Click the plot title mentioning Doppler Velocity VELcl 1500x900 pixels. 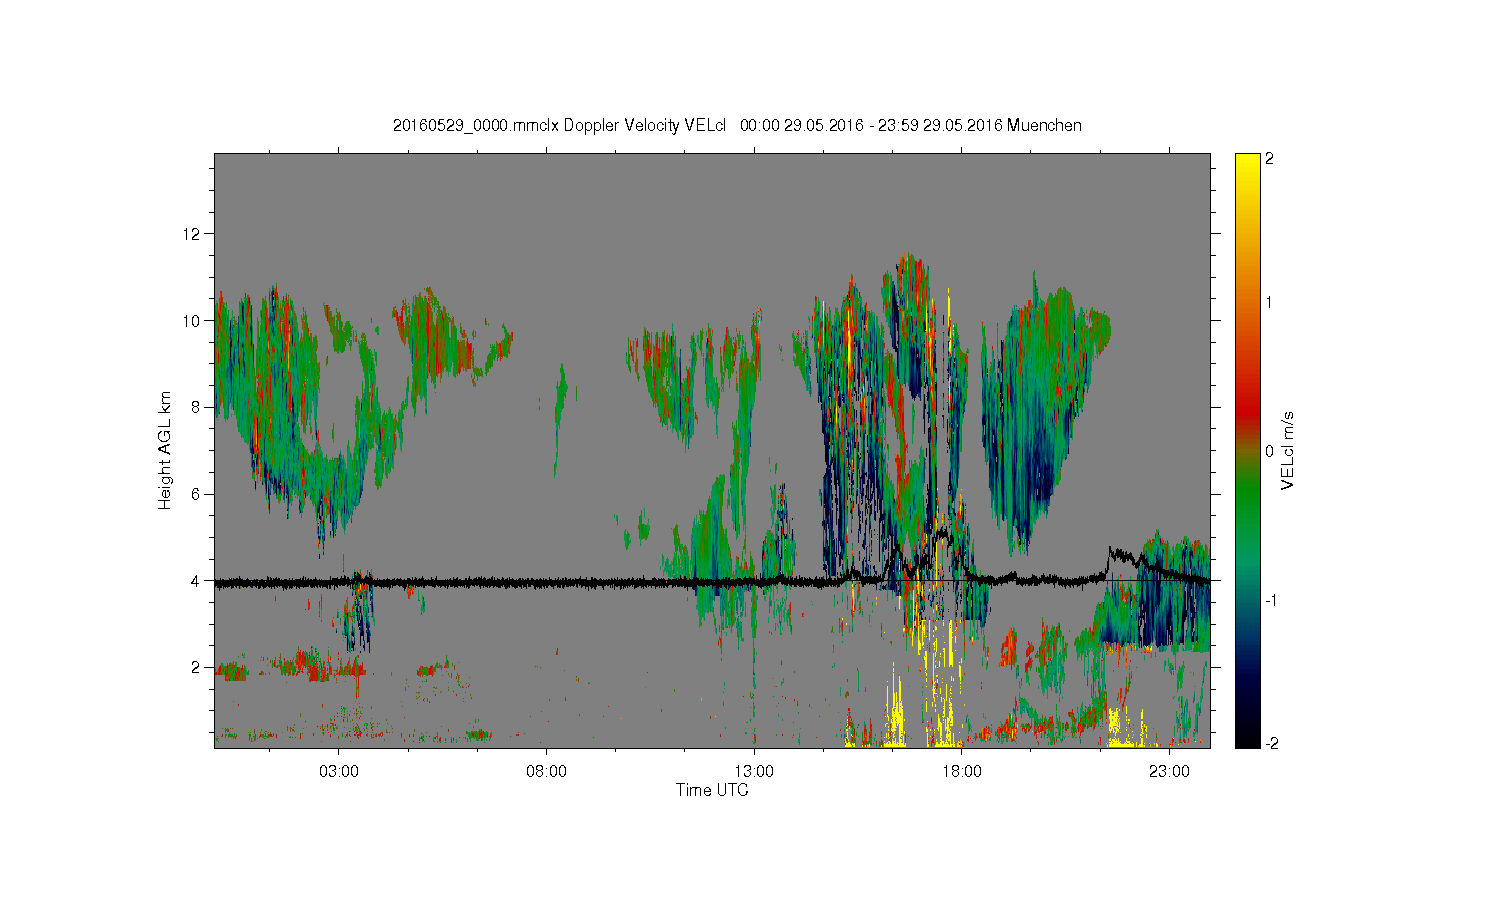[737, 125]
